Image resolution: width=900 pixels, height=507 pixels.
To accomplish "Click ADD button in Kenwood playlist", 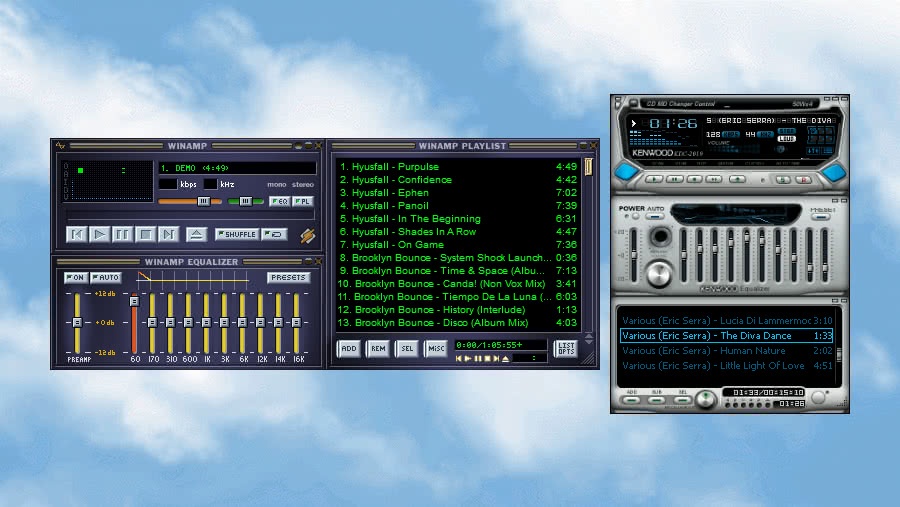I will (x=631, y=400).
